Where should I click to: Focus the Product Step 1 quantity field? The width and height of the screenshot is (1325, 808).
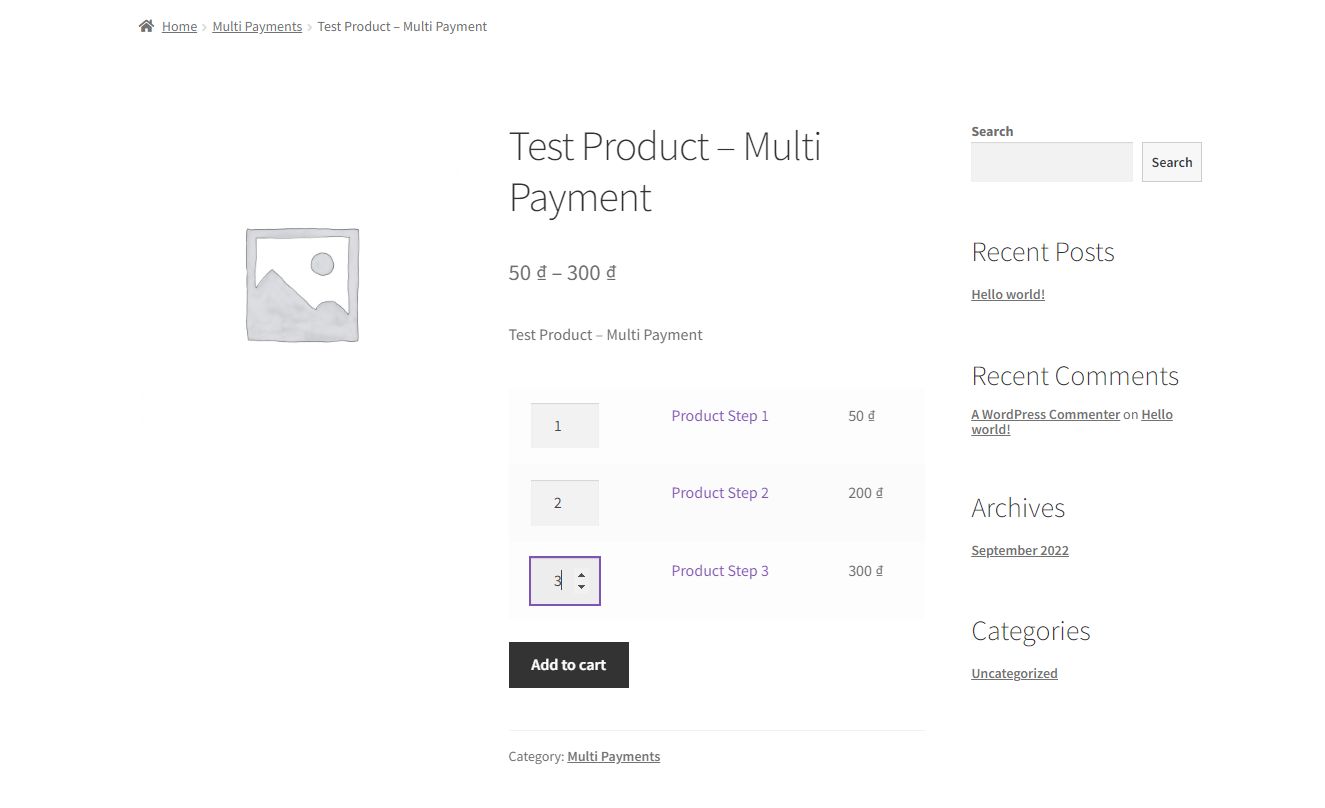(x=564, y=426)
